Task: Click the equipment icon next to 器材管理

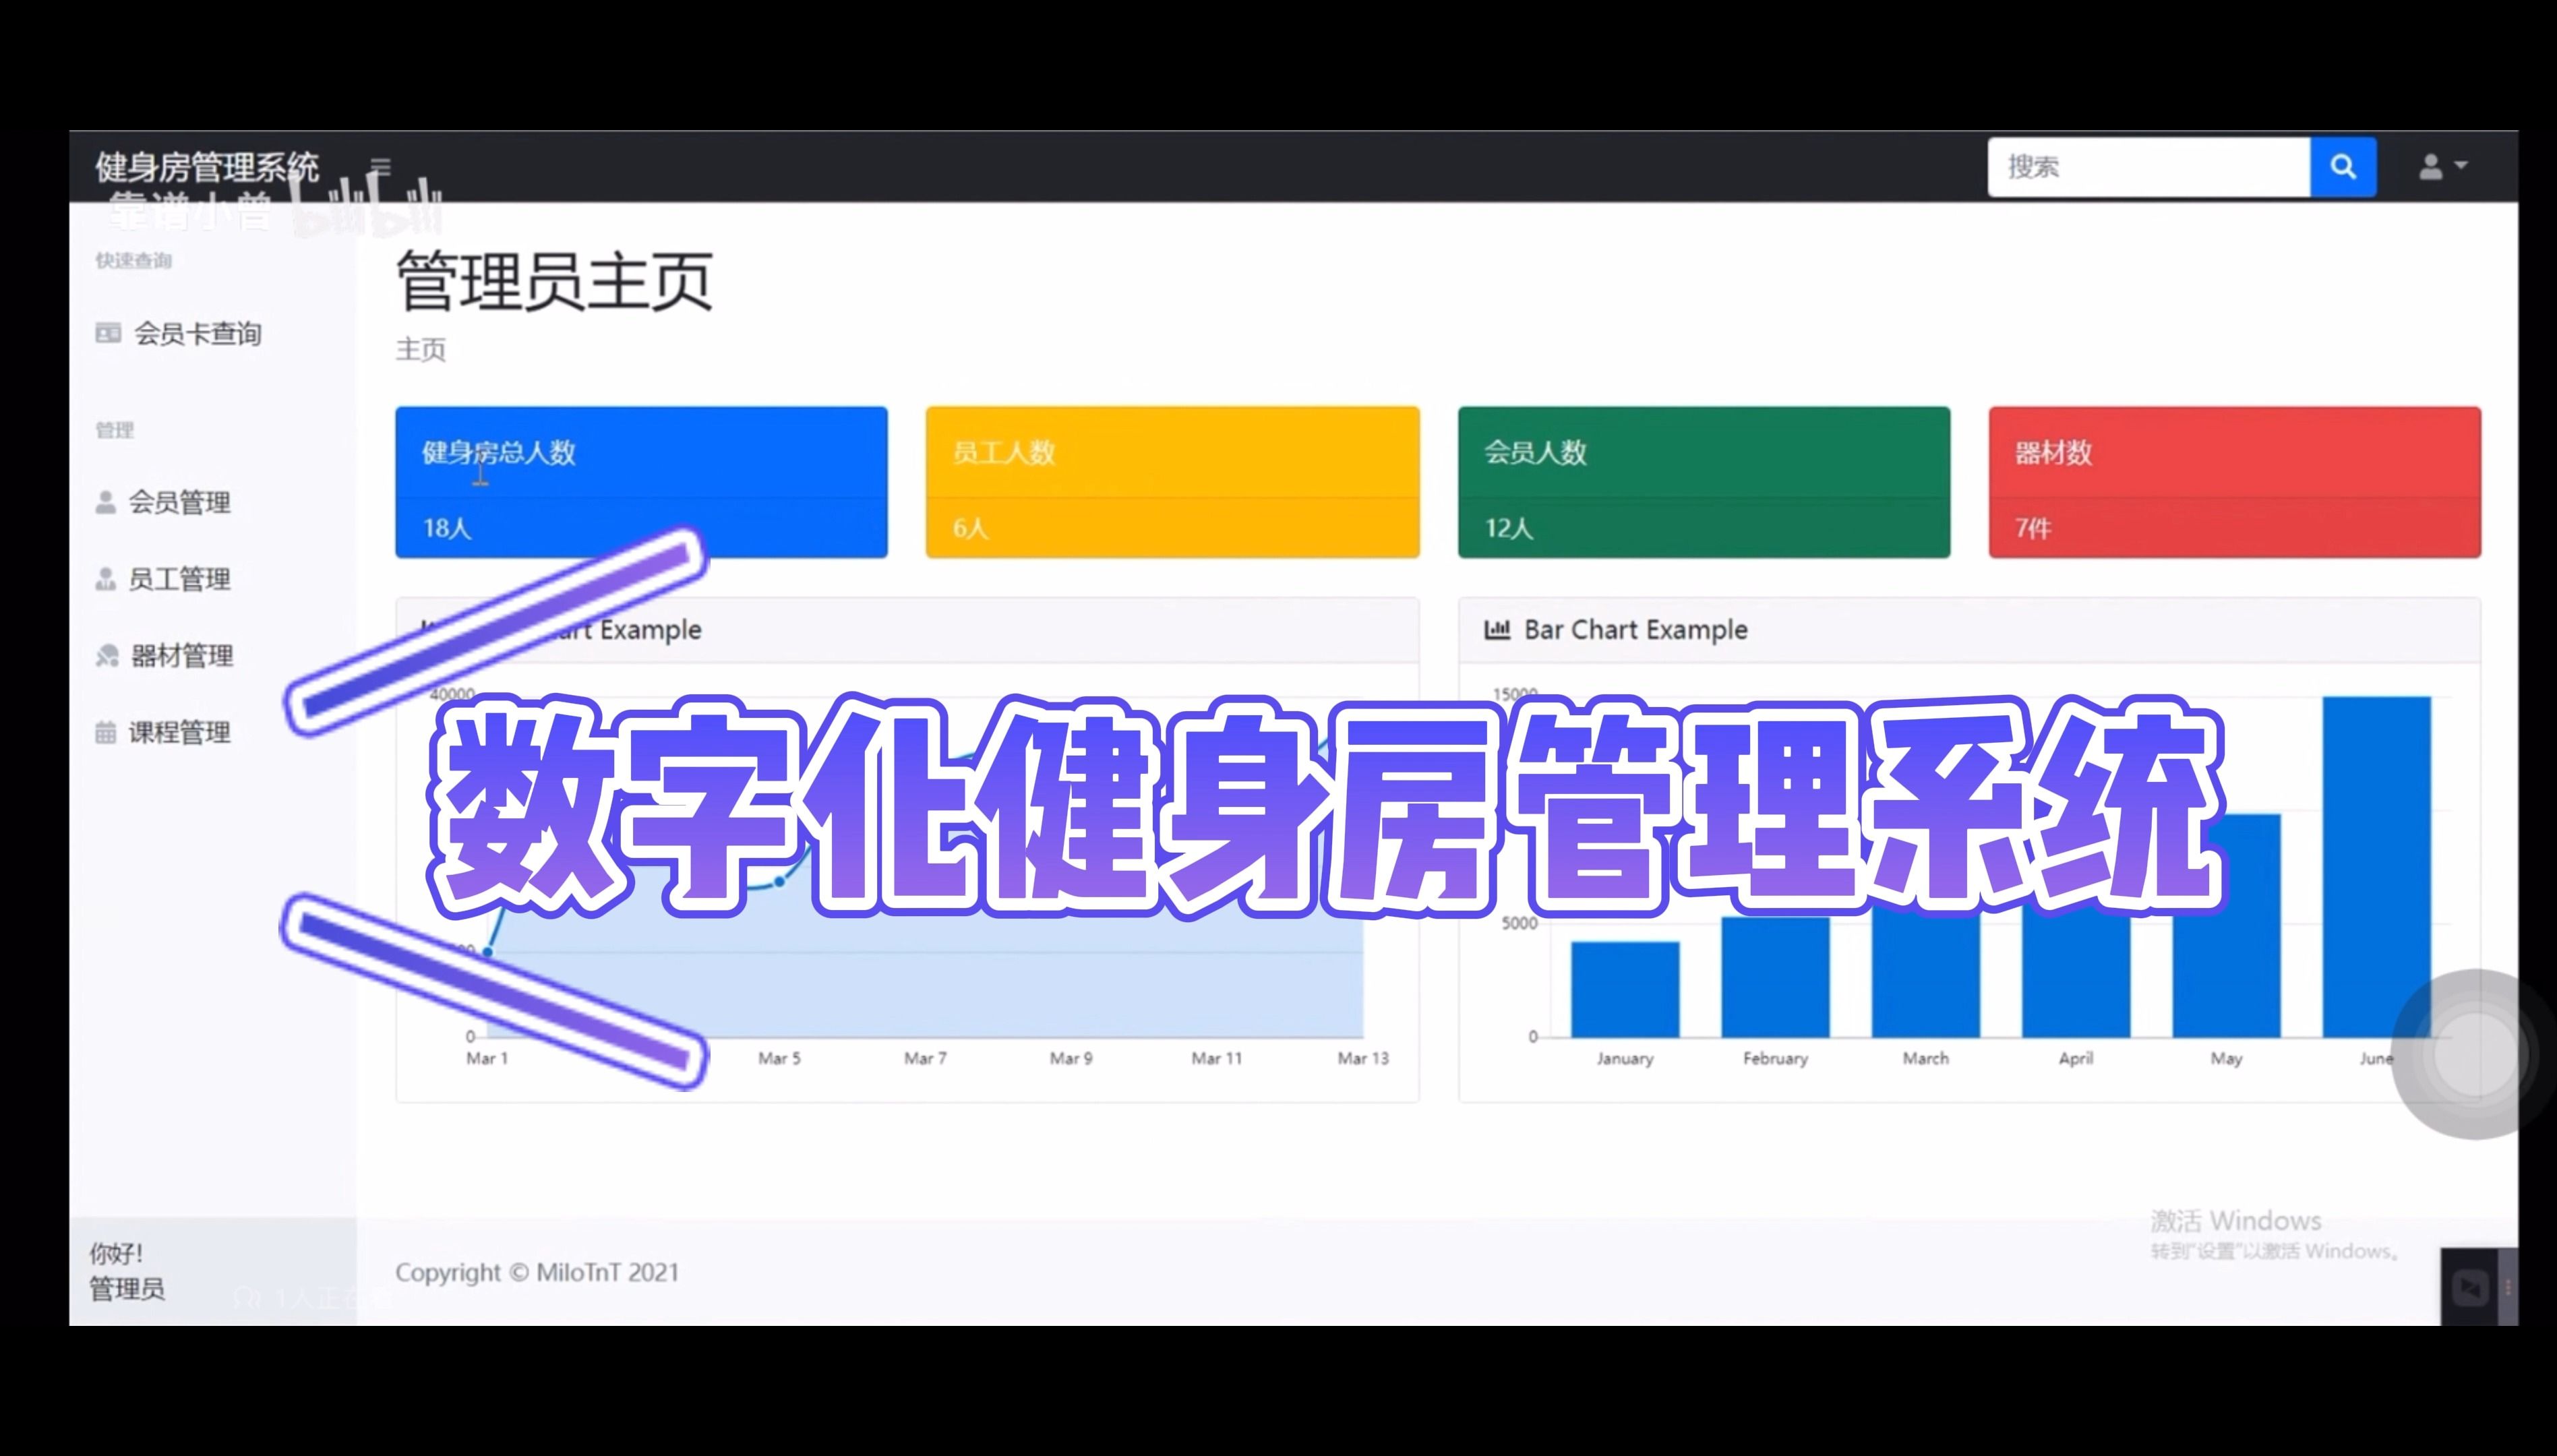Action: 107,656
